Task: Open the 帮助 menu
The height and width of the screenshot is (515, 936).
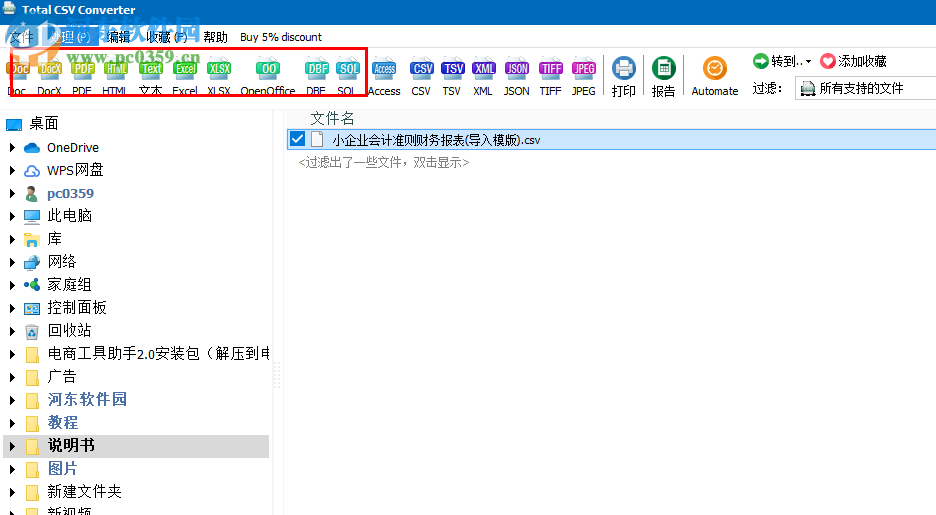Action: 215,37
